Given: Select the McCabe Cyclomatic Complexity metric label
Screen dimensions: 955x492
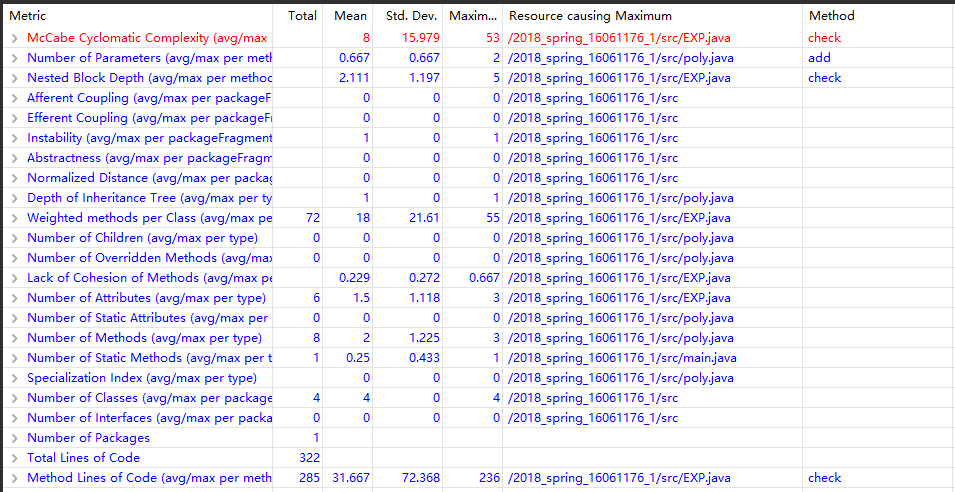Looking at the screenshot, I should pyautogui.click(x=147, y=38).
